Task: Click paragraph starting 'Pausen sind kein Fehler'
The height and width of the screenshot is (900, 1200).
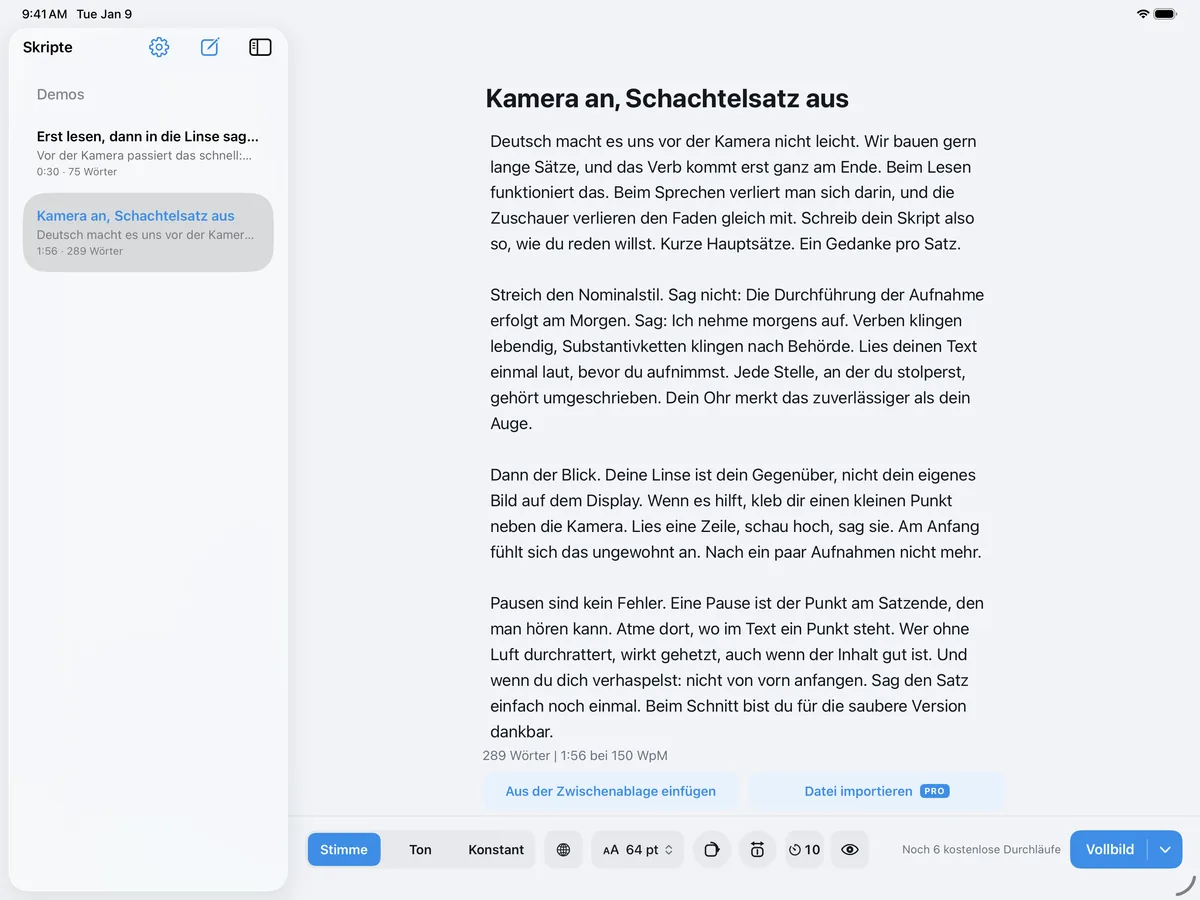Action: pyautogui.click(x=738, y=667)
